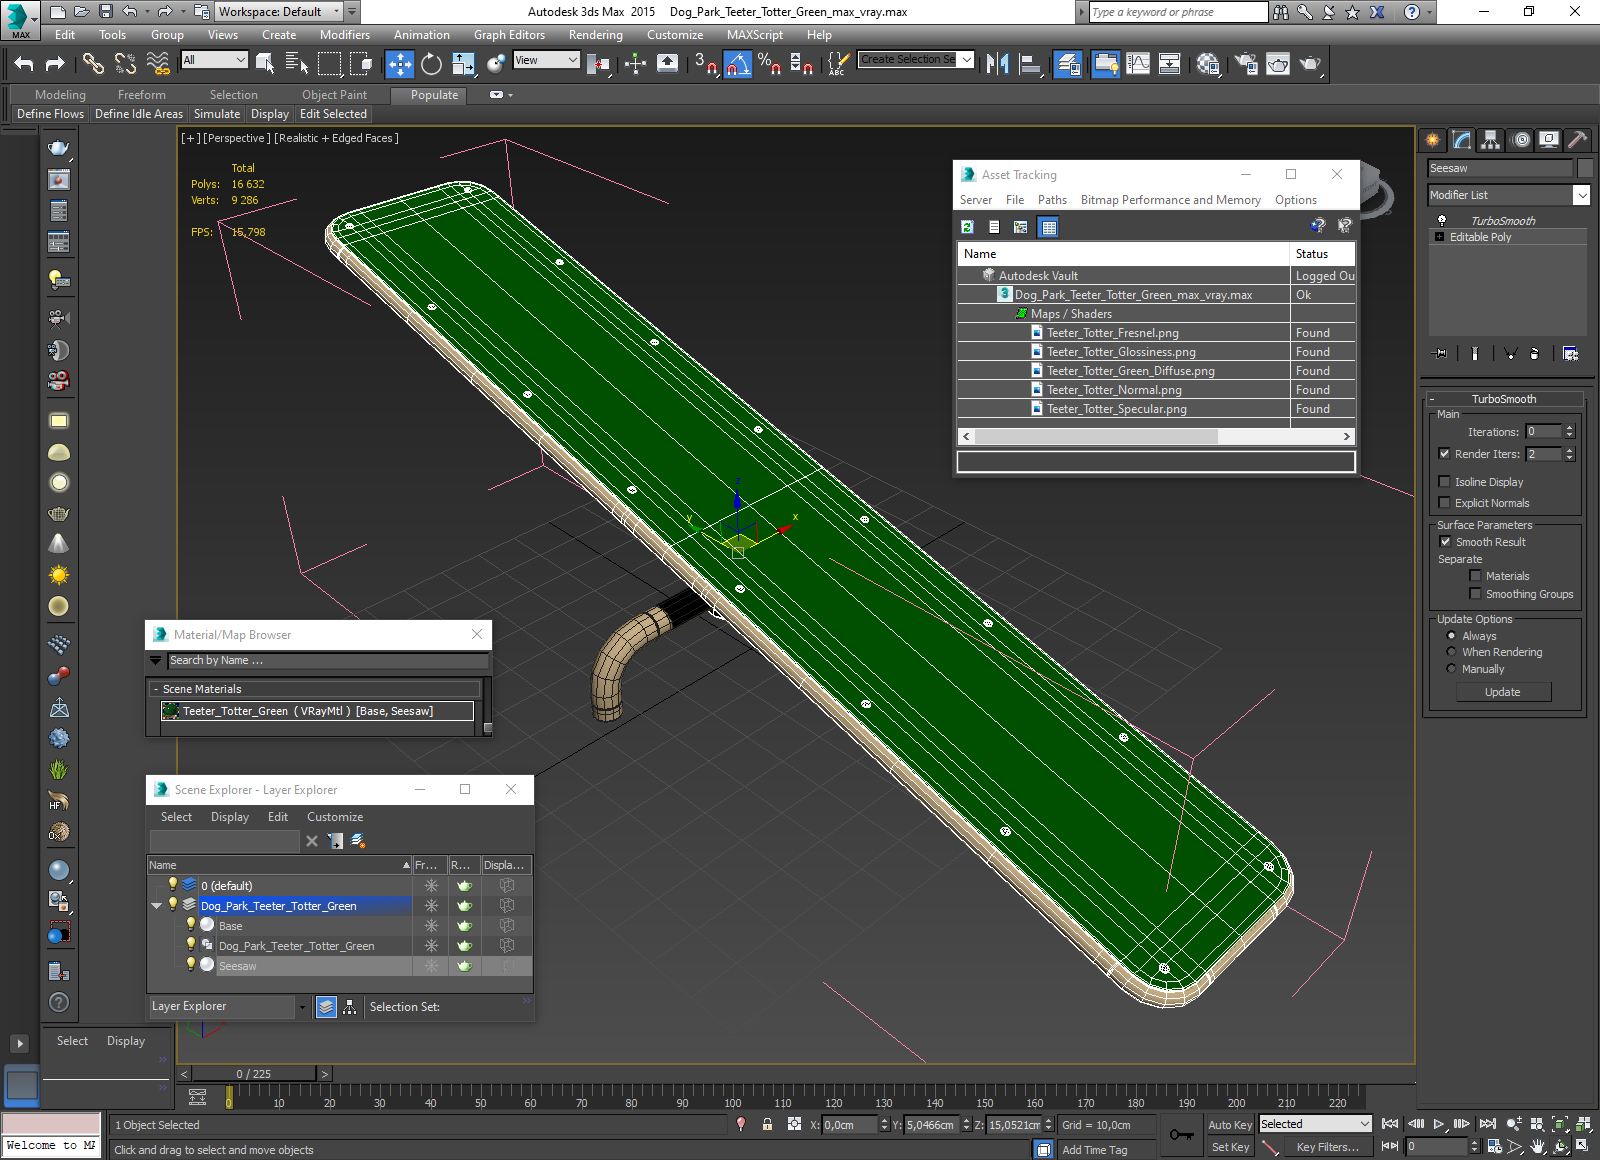Screen dimensions: 1600x1160
Task: Open the Modify command panel tab
Action: pos(1462,140)
